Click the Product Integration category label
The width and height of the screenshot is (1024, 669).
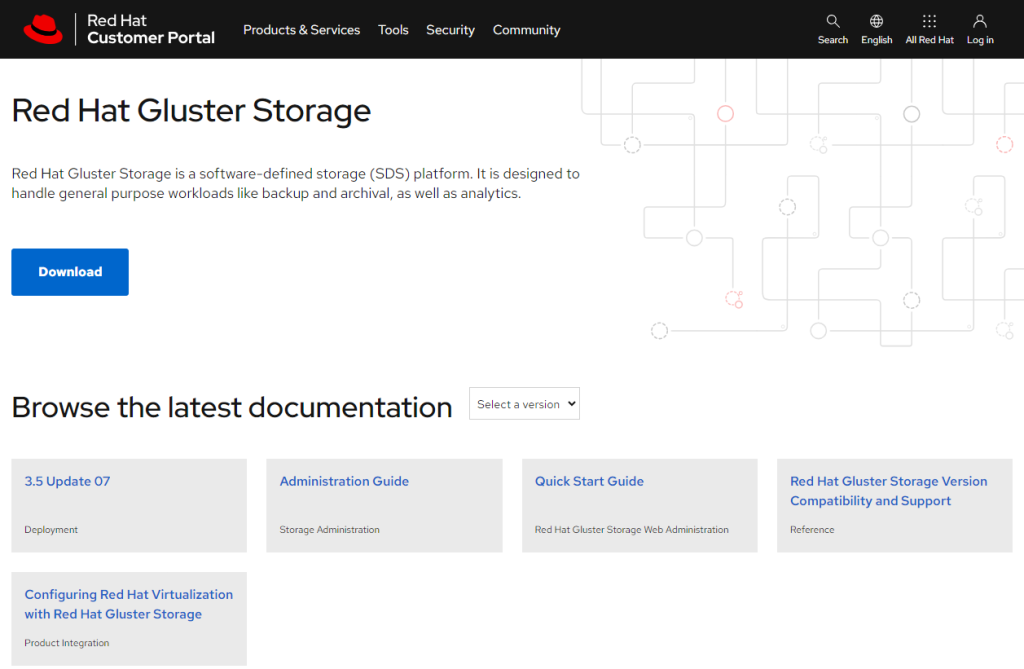point(67,643)
